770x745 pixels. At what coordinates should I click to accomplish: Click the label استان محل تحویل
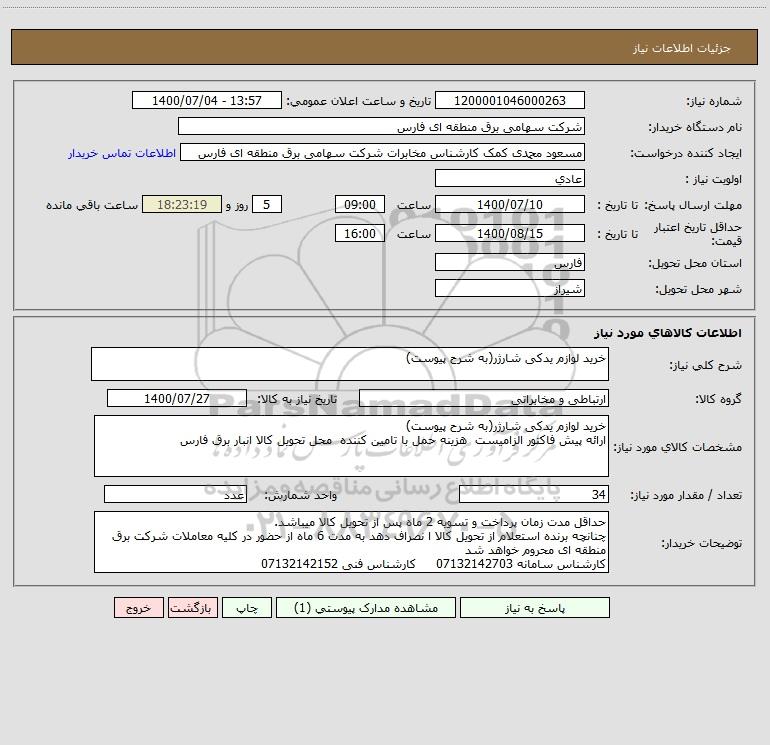(695, 263)
